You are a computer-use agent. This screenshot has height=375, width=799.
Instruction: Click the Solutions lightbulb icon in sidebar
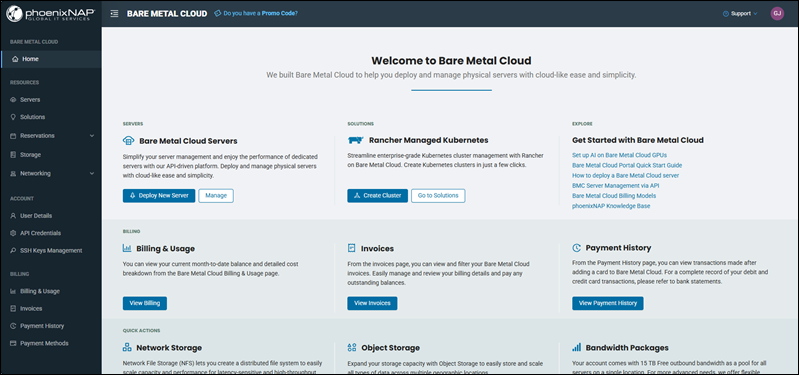pos(13,117)
